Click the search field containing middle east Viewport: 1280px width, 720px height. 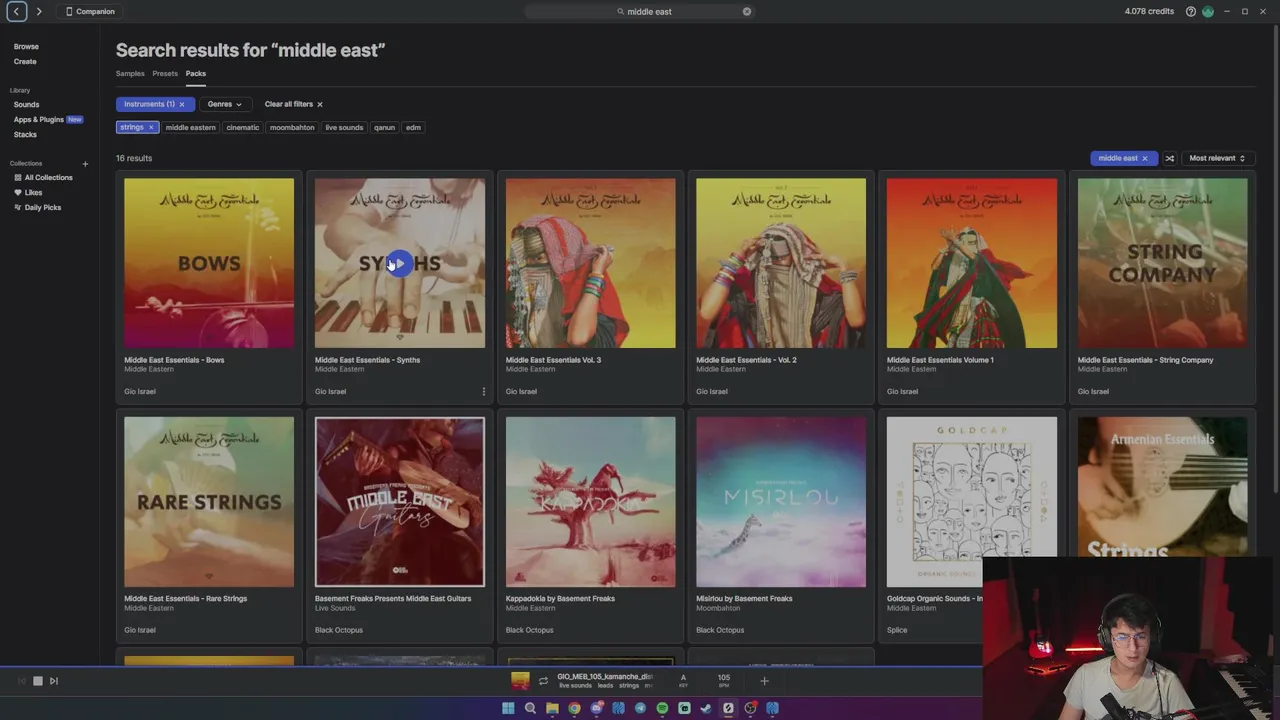click(x=640, y=11)
